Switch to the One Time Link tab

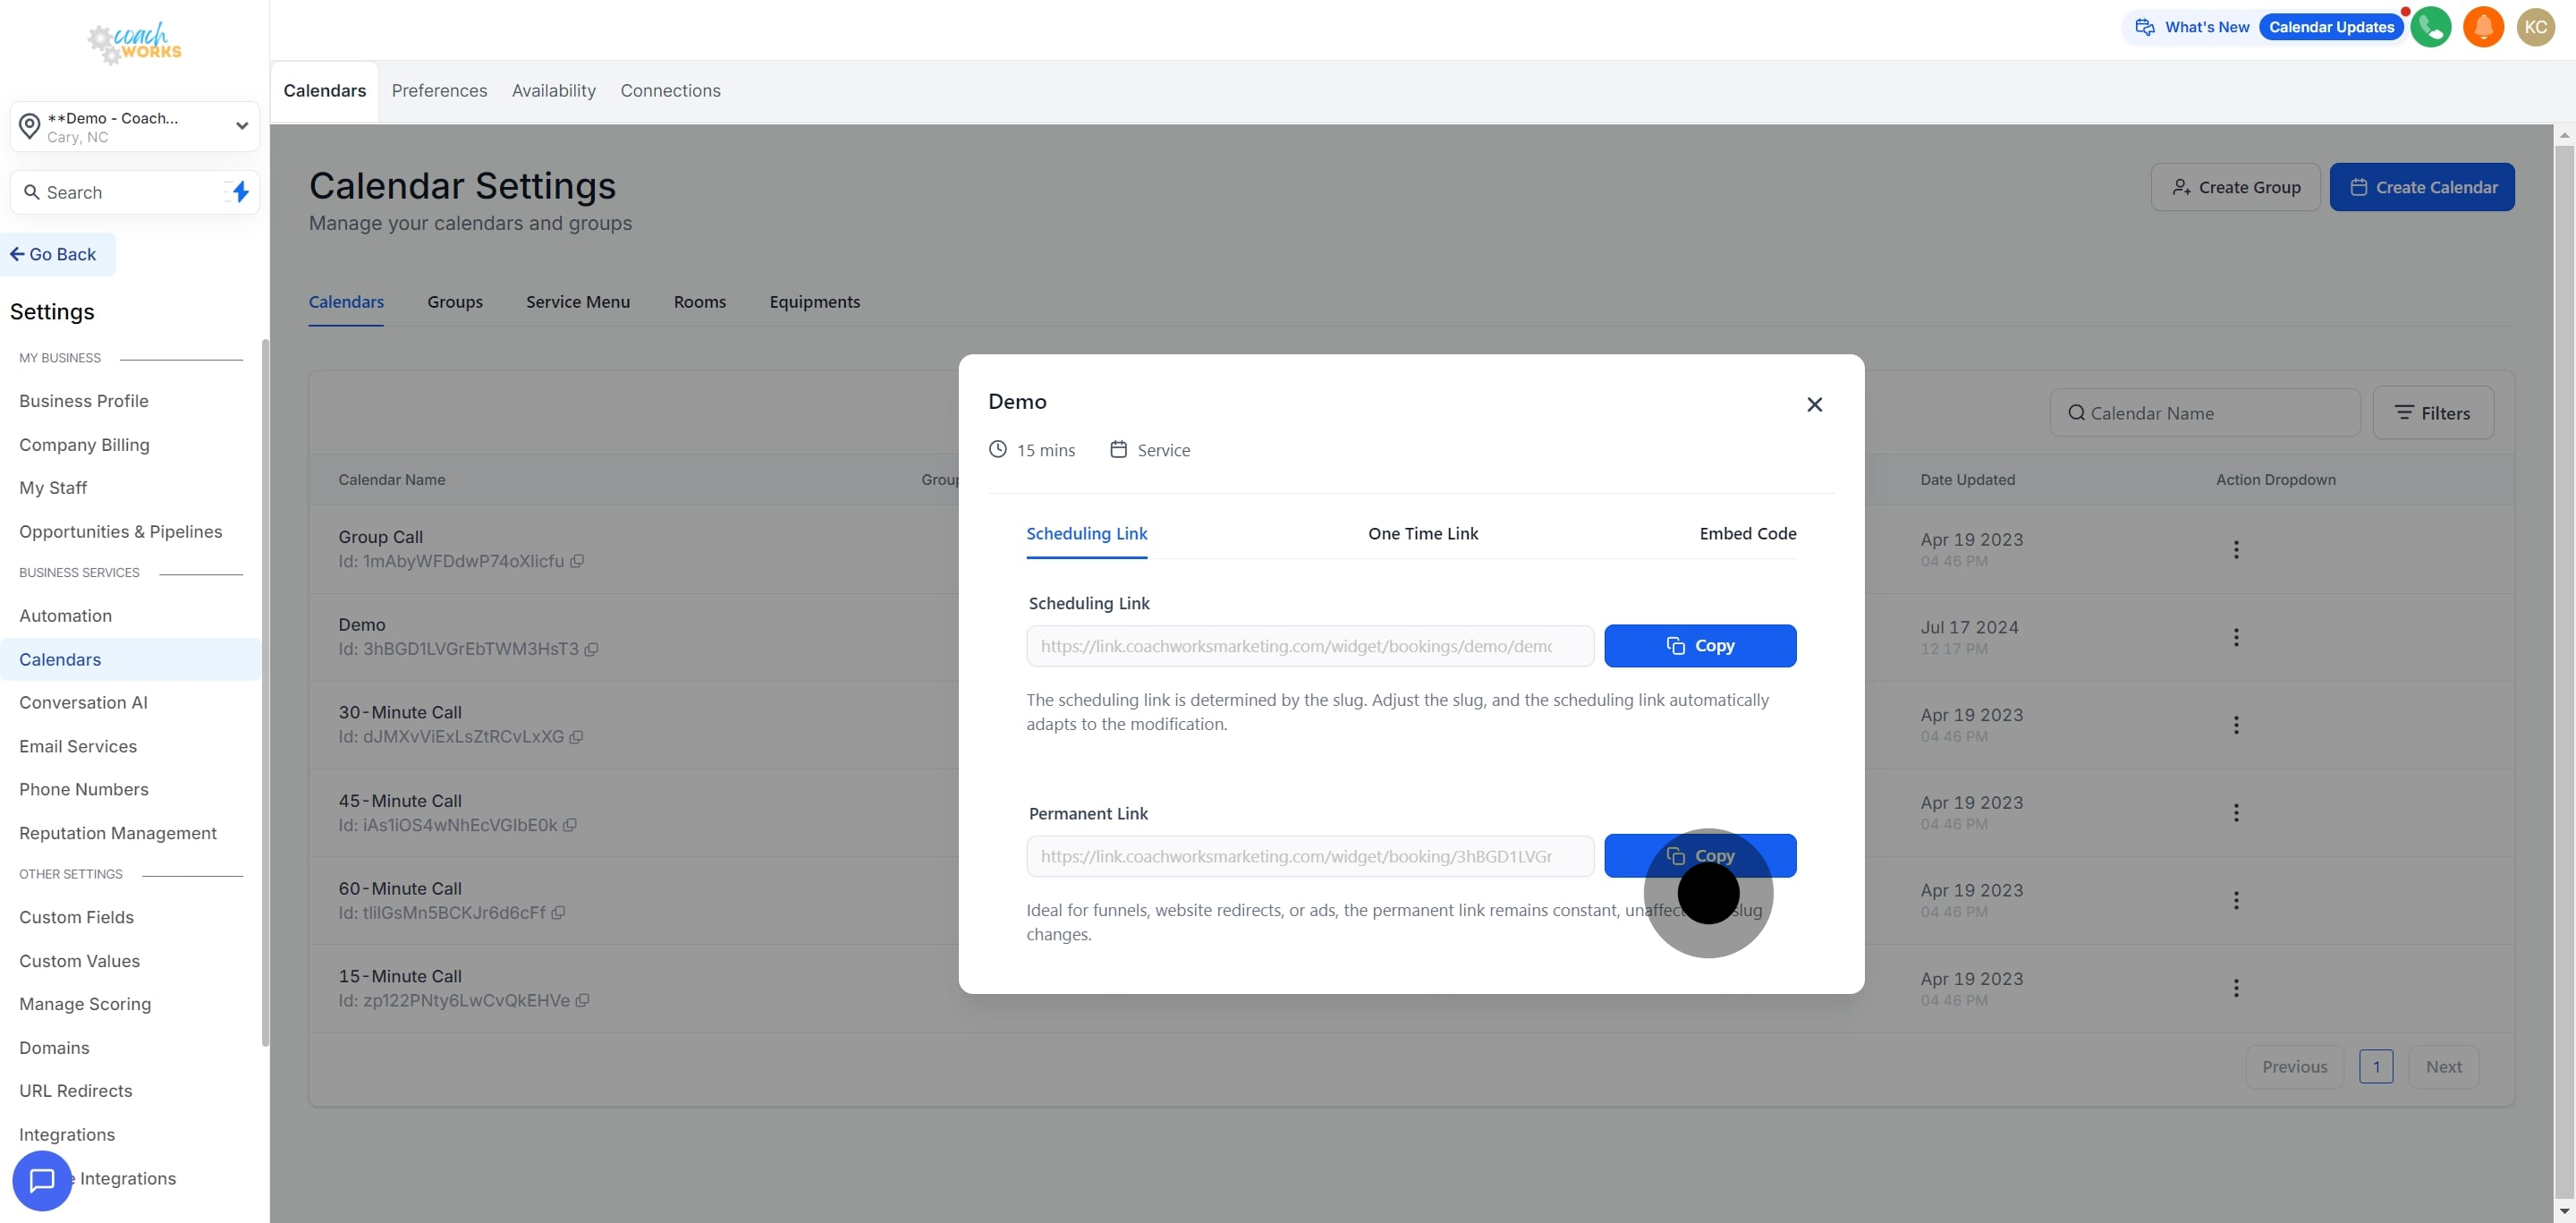click(1423, 534)
